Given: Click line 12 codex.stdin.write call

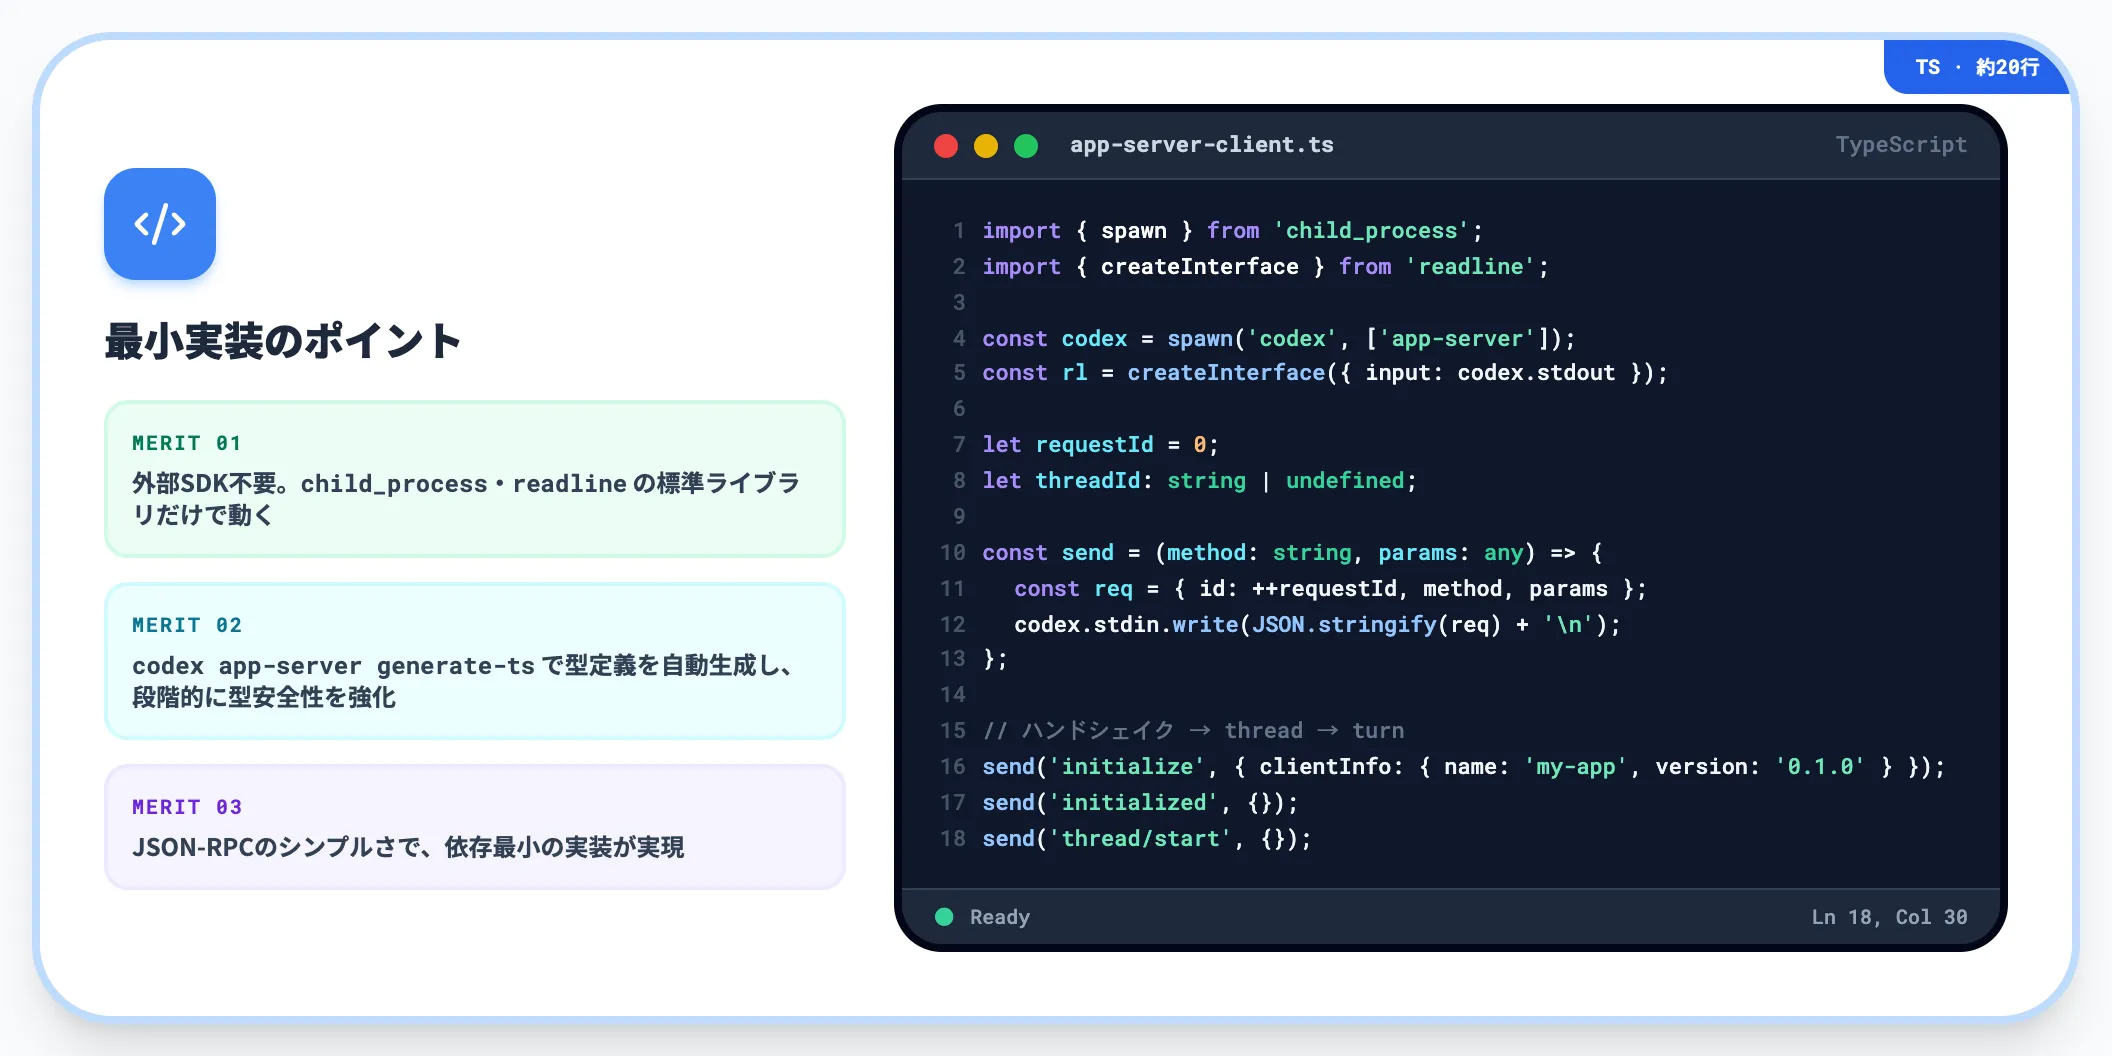Looking at the screenshot, I should click(x=1317, y=625).
